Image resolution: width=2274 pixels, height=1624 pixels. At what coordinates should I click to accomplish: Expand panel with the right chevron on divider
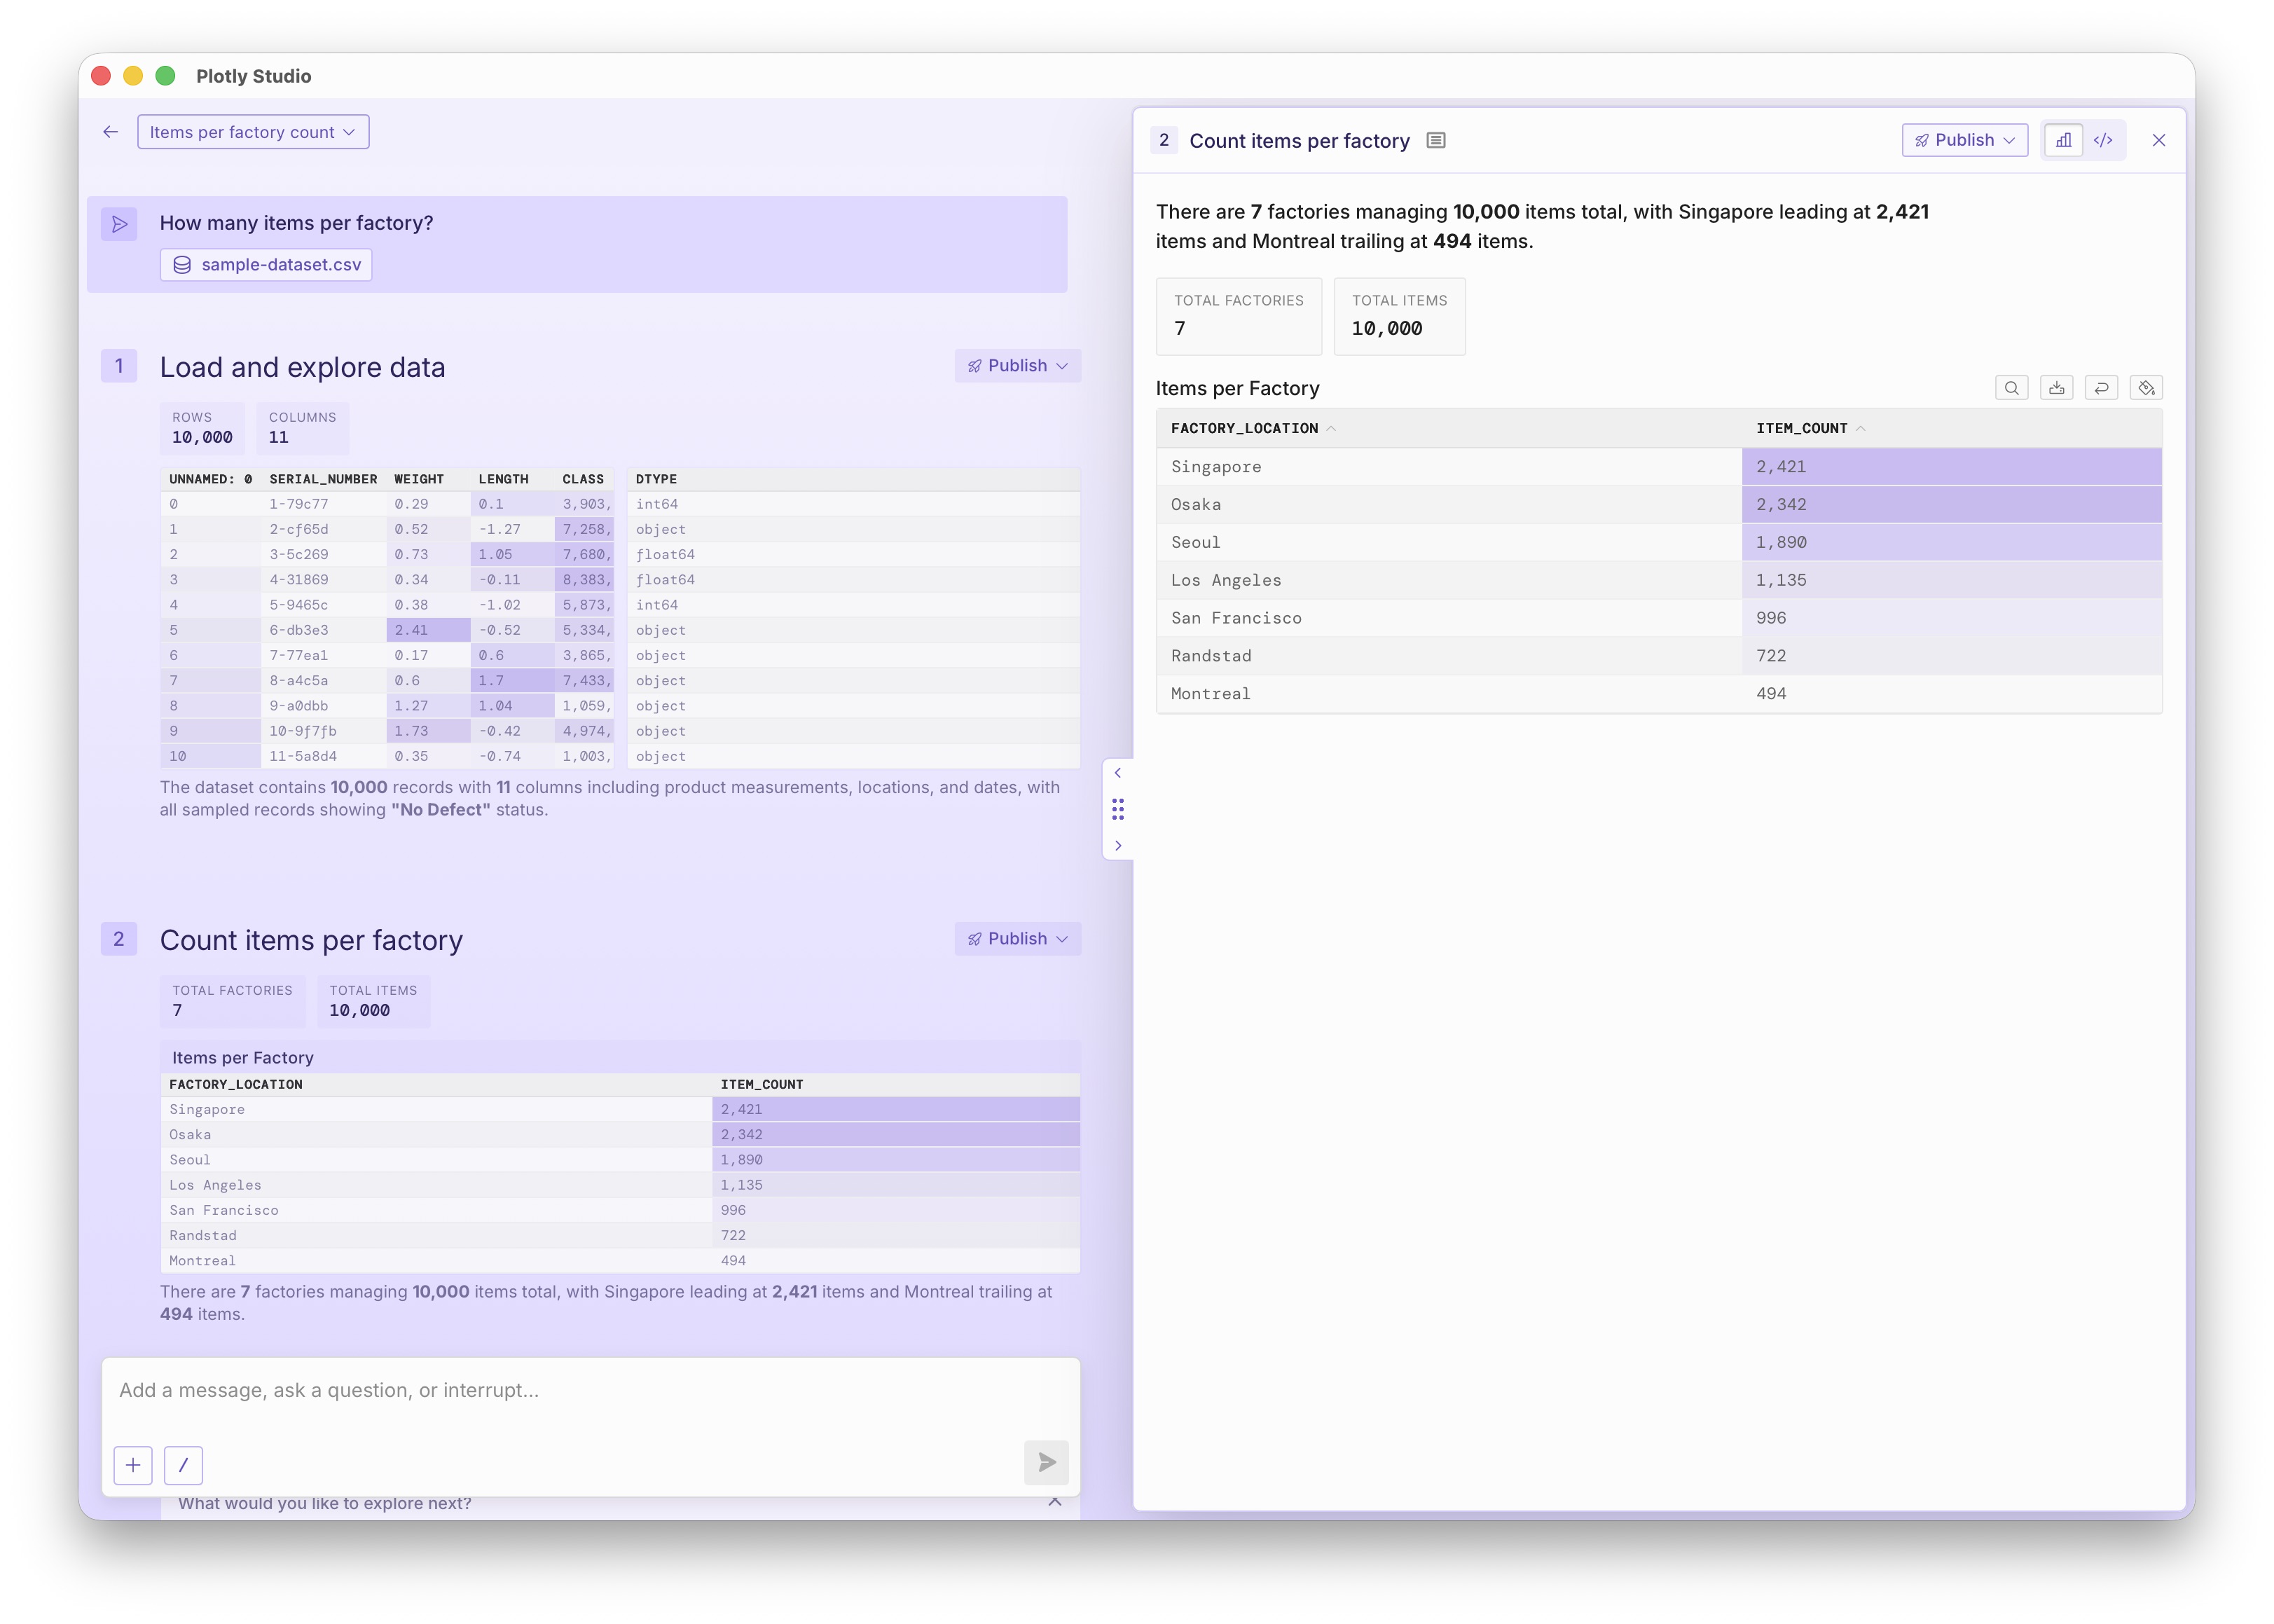(x=1117, y=846)
